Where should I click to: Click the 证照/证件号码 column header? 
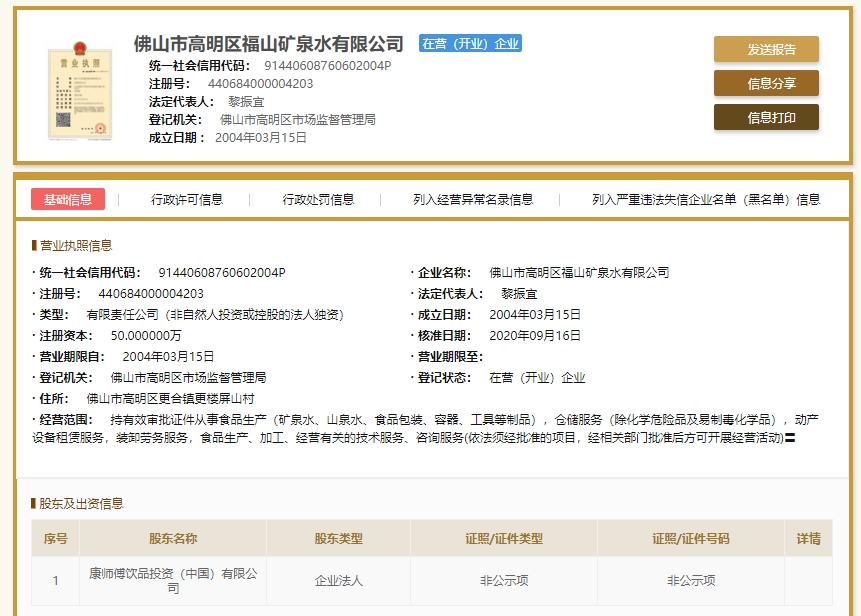(691, 539)
